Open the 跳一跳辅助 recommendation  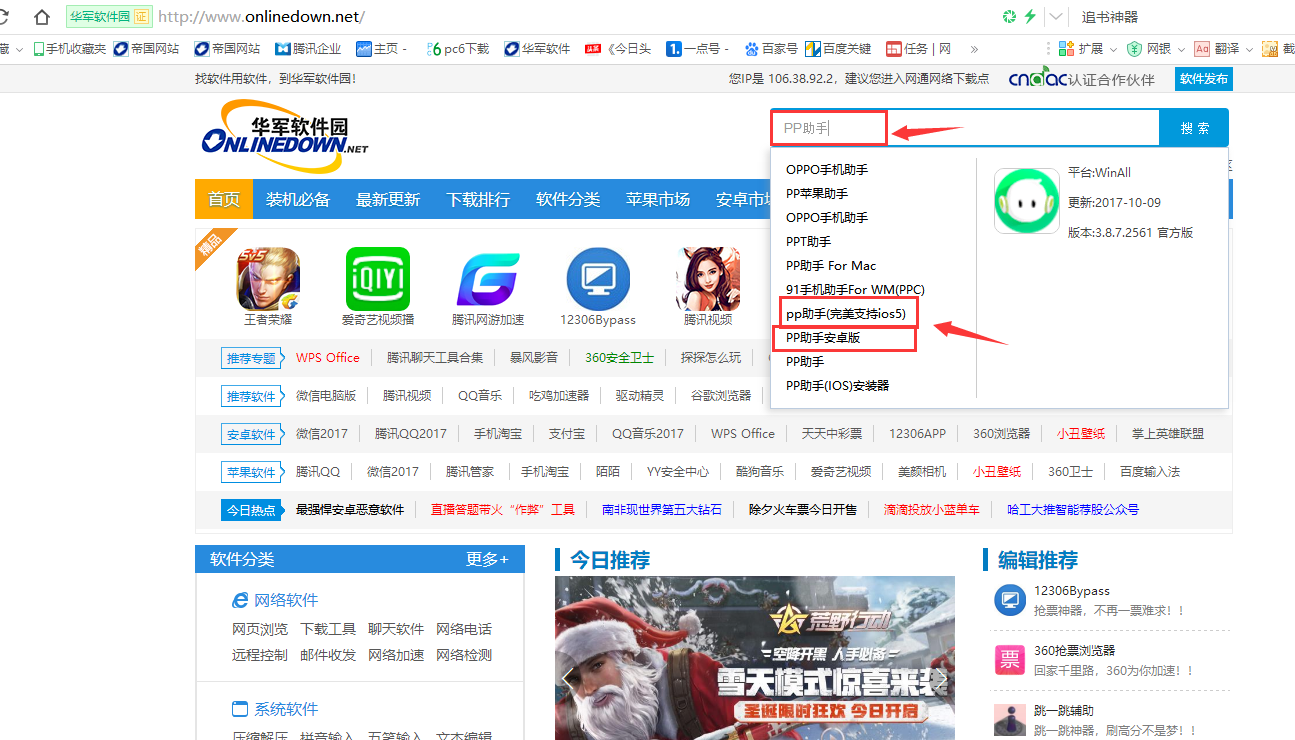[1064, 710]
